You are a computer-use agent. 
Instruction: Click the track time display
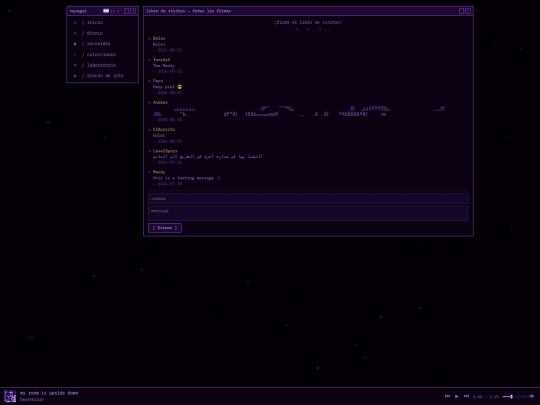[486, 397]
